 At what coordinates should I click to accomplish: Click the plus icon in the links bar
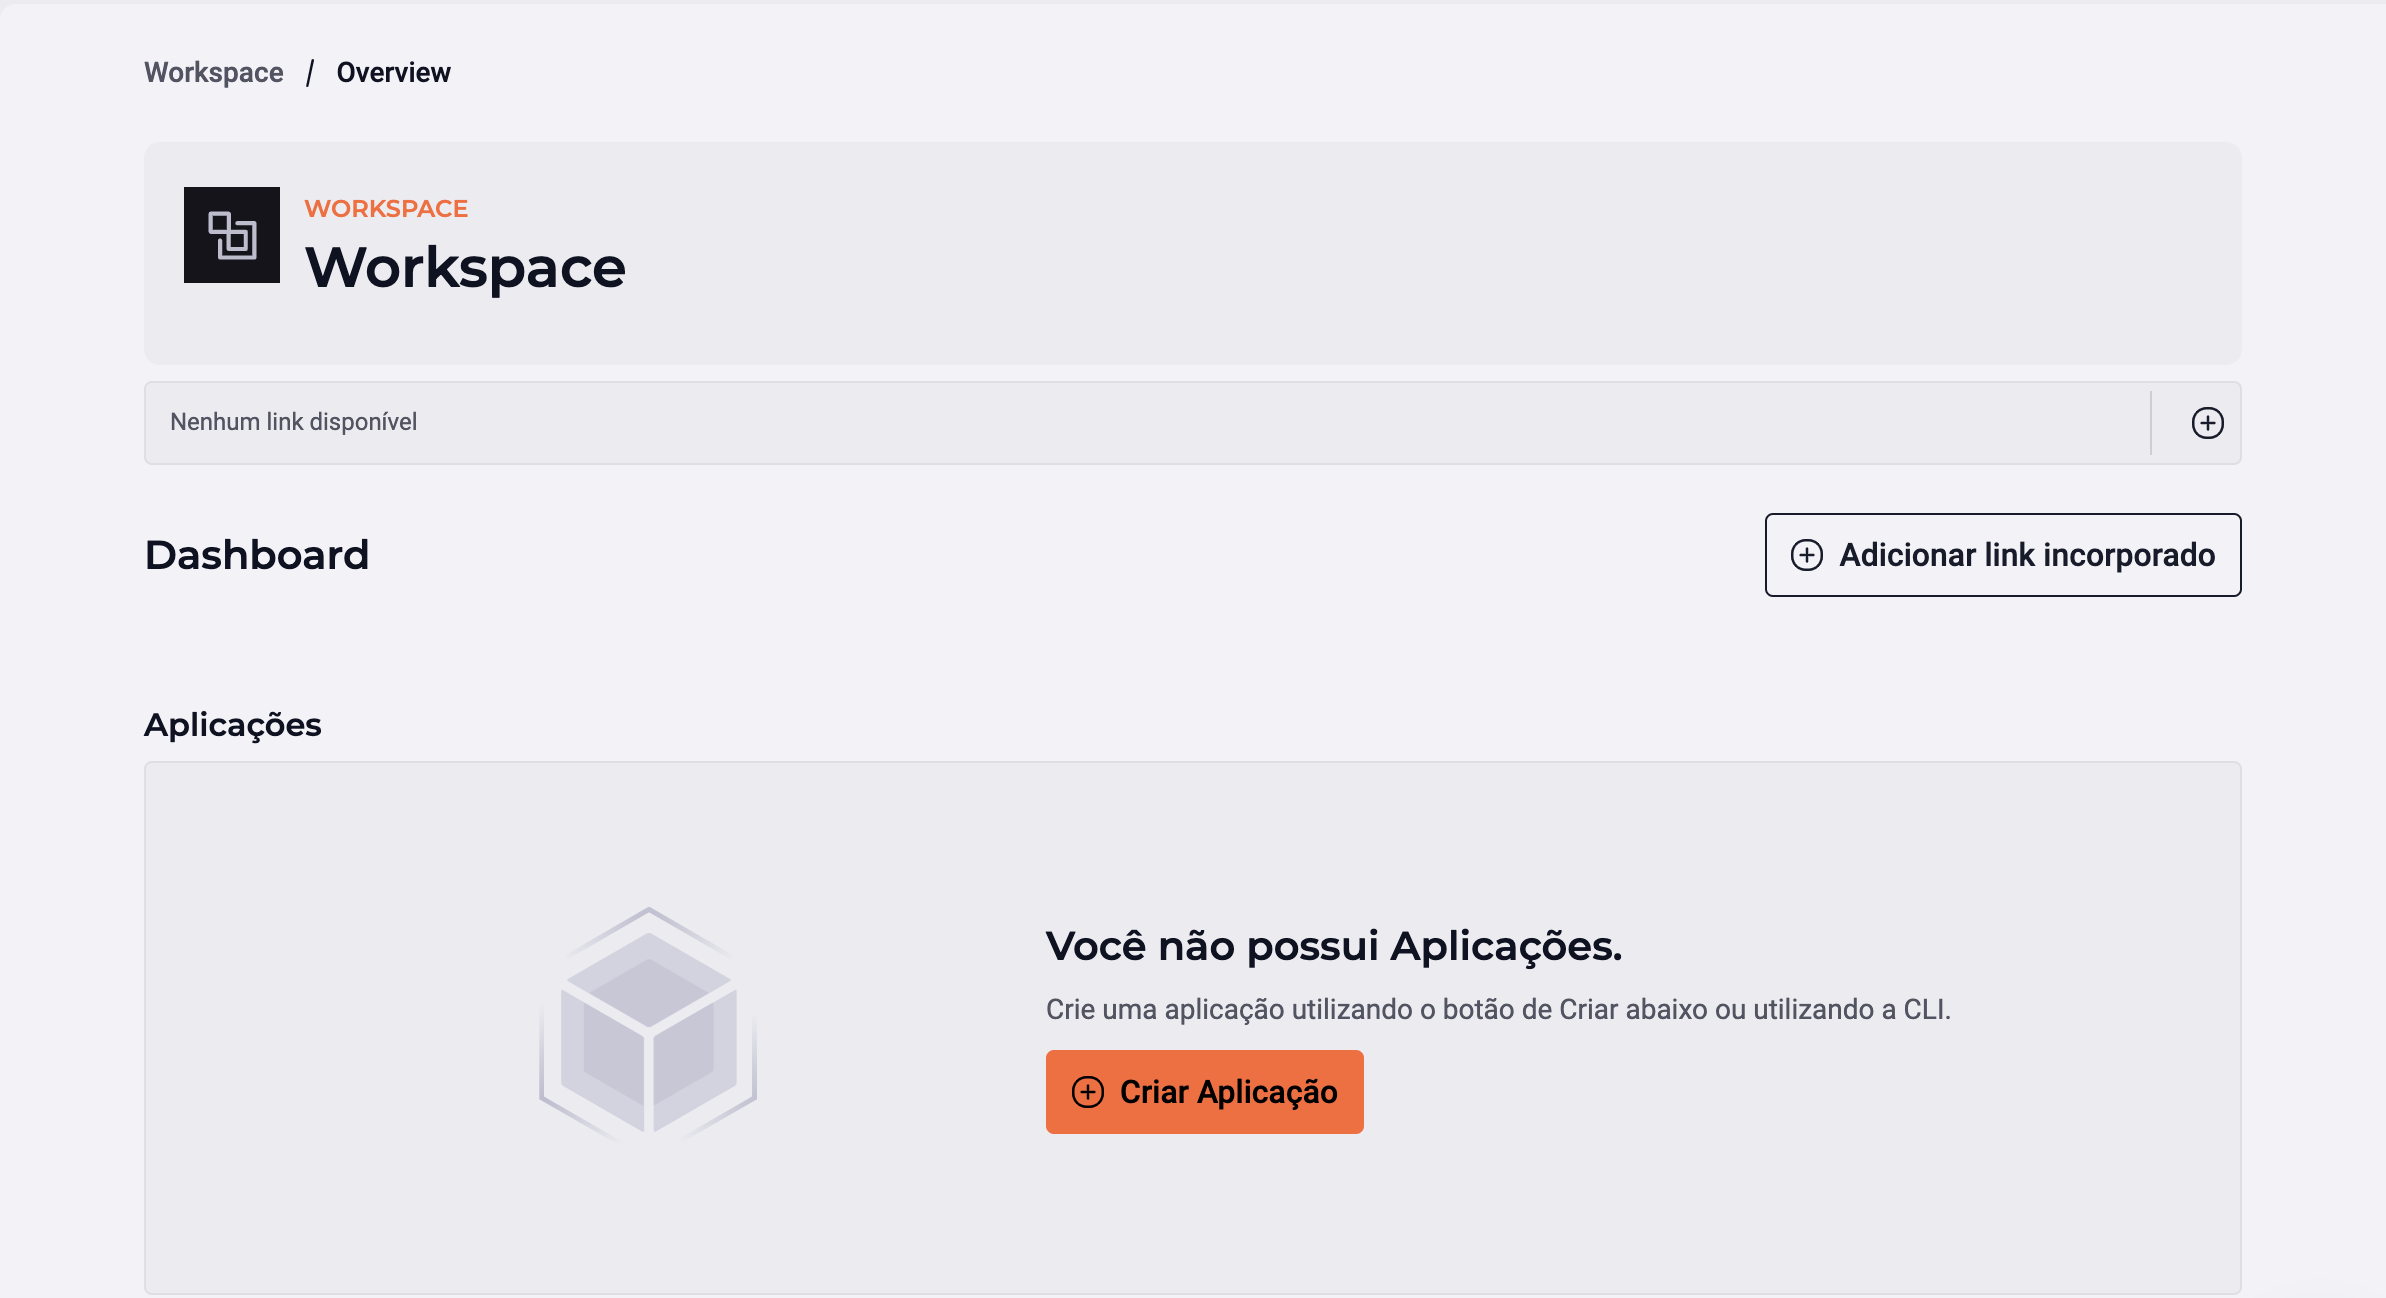click(x=2207, y=422)
